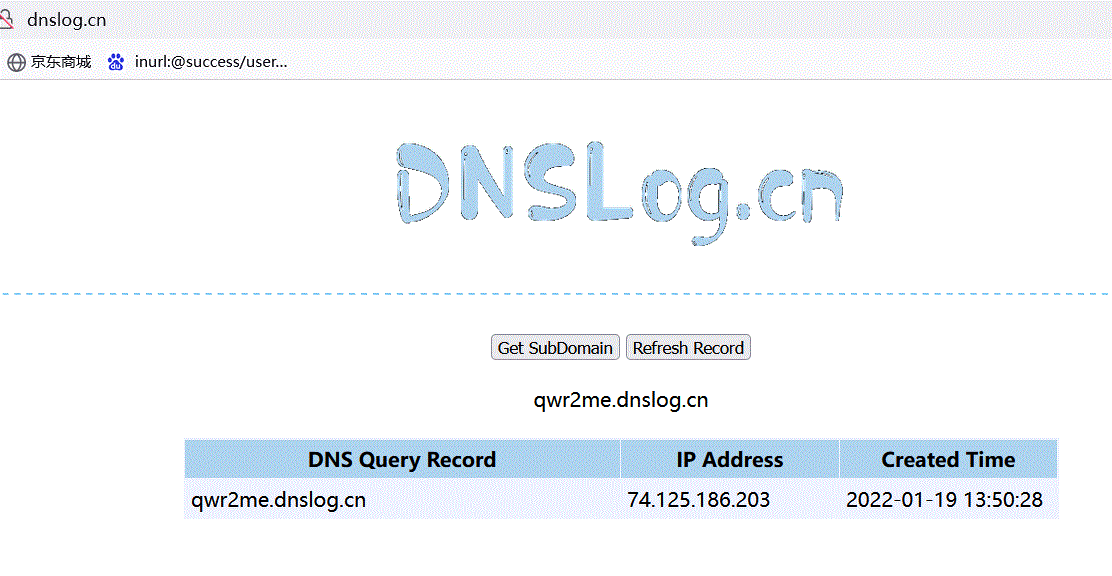
Task: Click the IP Address column header
Action: [x=730, y=460]
